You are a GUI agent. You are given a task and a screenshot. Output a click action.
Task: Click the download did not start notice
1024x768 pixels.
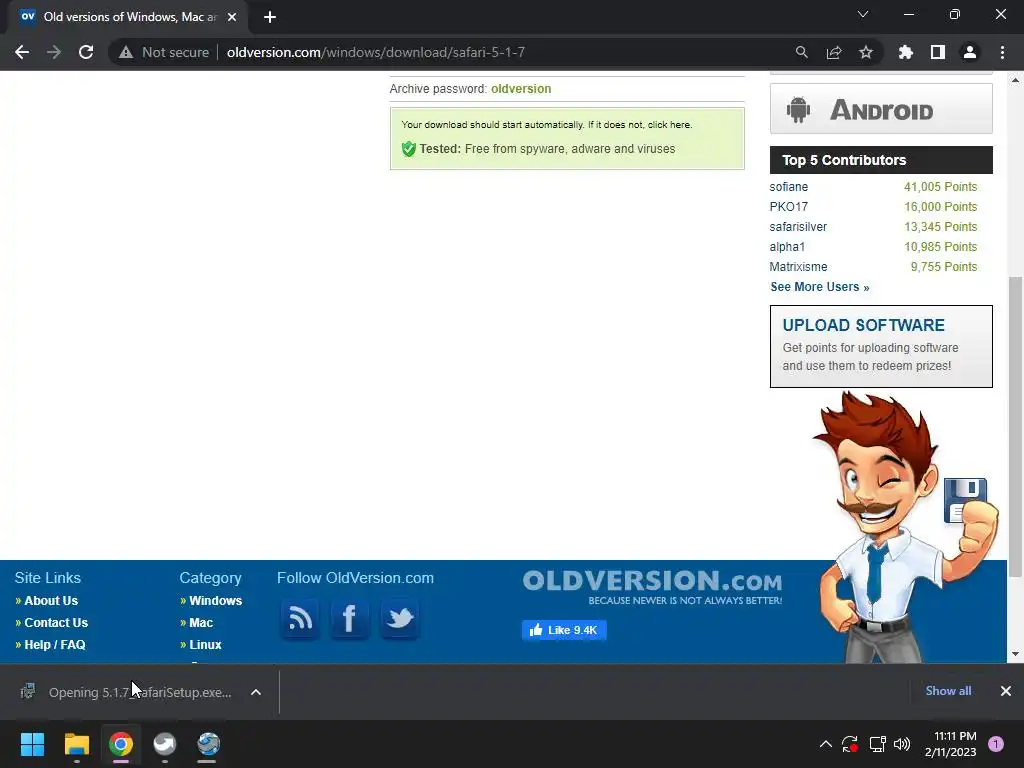coord(547,125)
